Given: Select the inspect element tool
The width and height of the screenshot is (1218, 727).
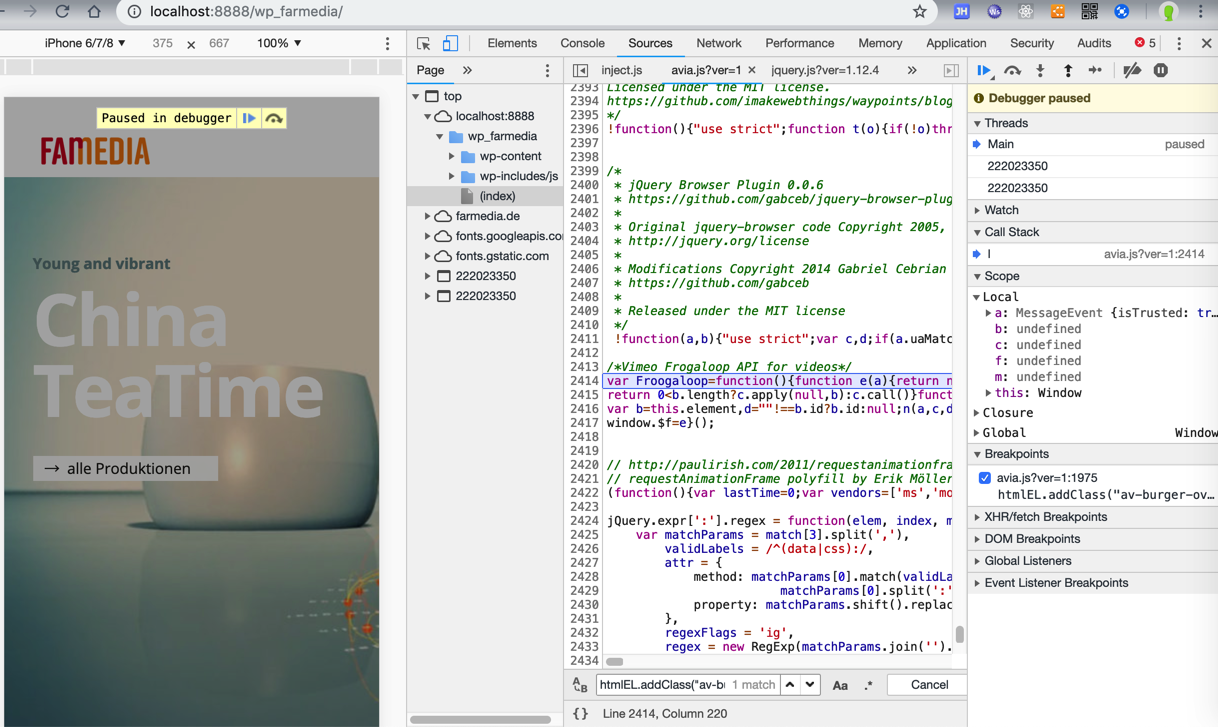Looking at the screenshot, I should [424, 44].
